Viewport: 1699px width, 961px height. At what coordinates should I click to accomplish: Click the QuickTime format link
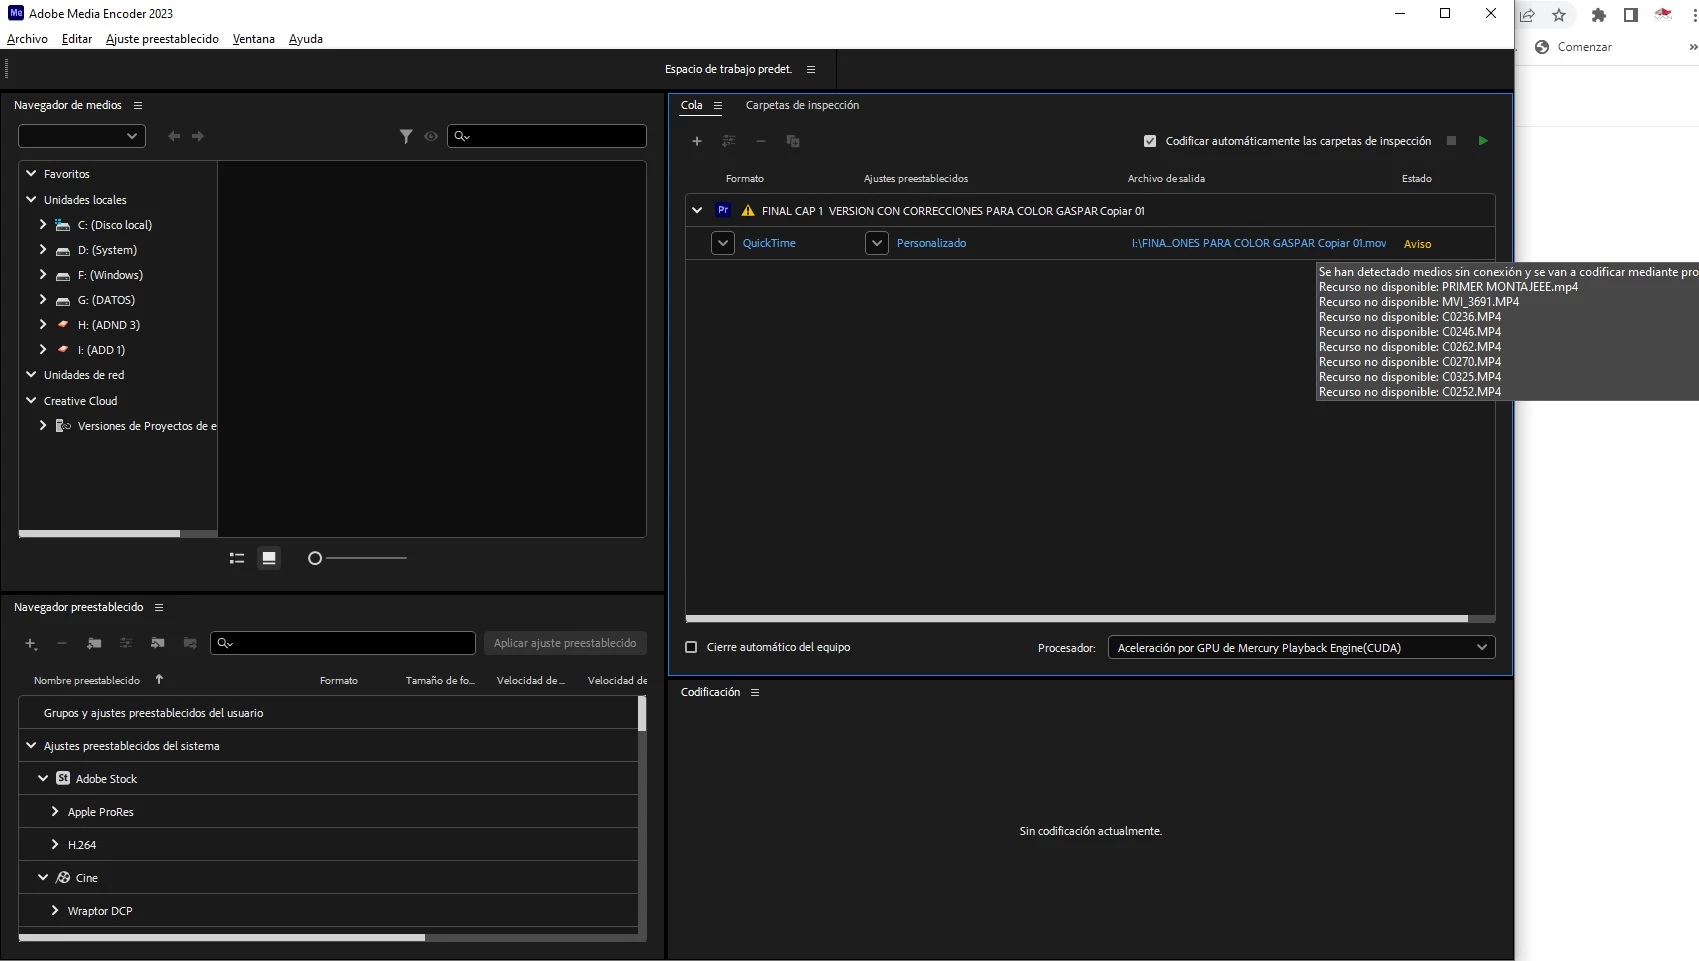(769, 243)
